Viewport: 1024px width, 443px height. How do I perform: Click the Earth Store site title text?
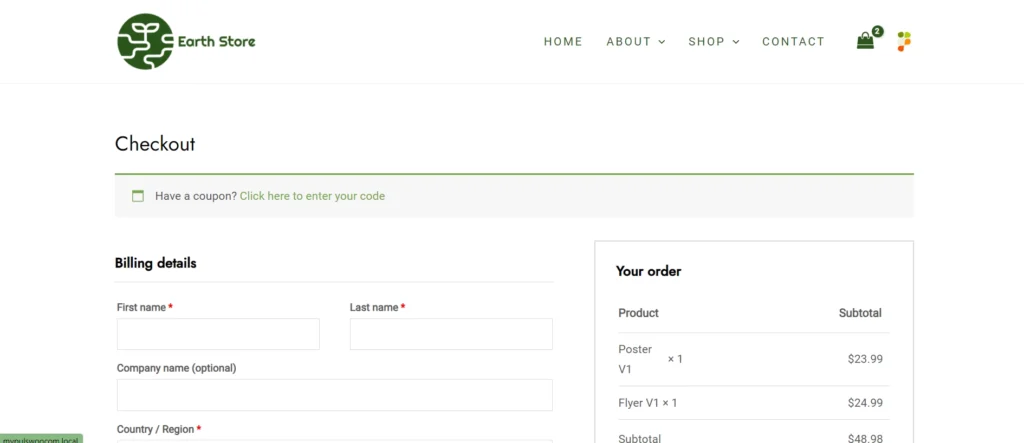(216, 41)
